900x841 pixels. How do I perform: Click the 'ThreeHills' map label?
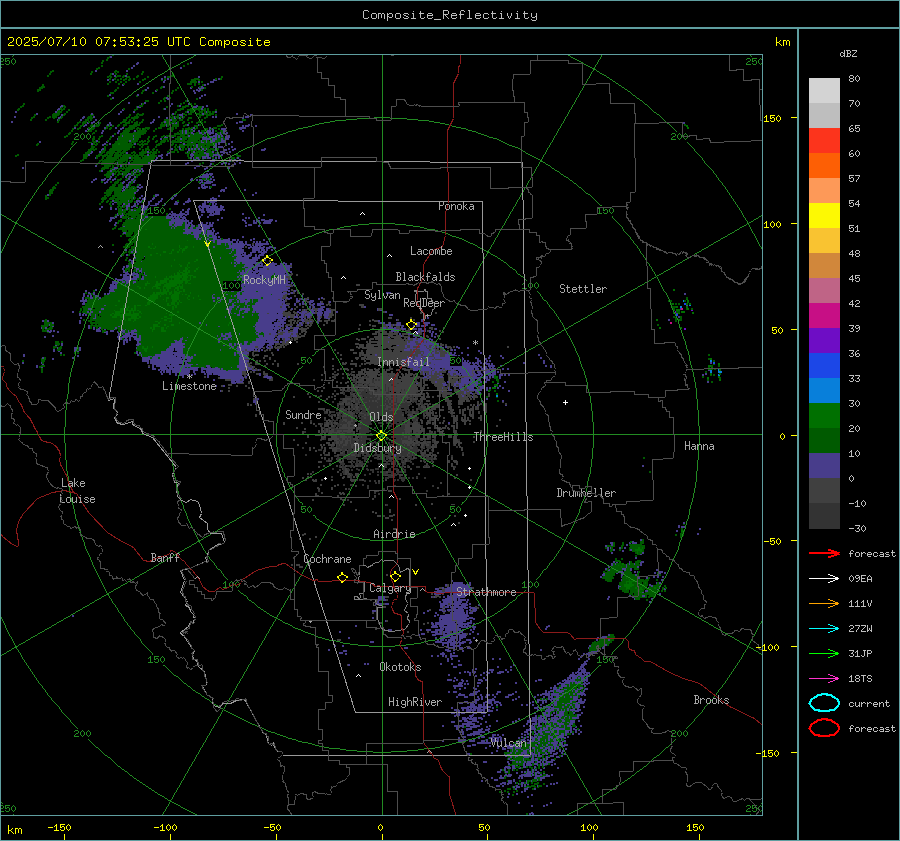[503, 437]
